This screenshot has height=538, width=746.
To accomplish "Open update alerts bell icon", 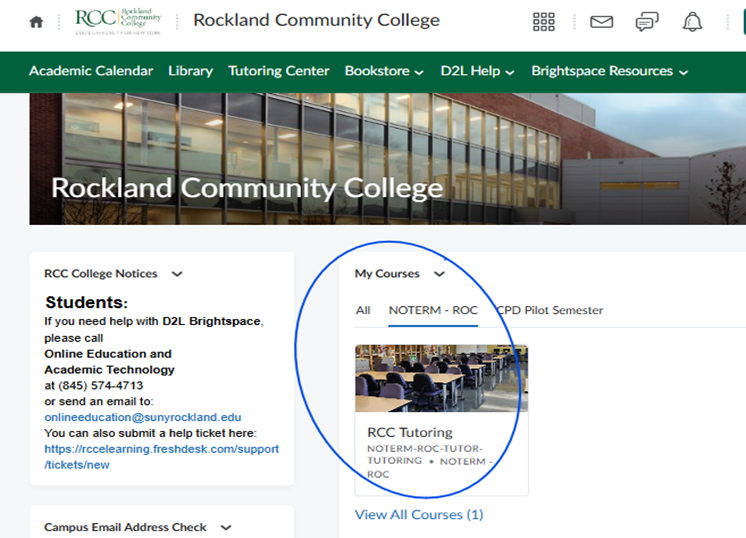I will coord(692,22).
